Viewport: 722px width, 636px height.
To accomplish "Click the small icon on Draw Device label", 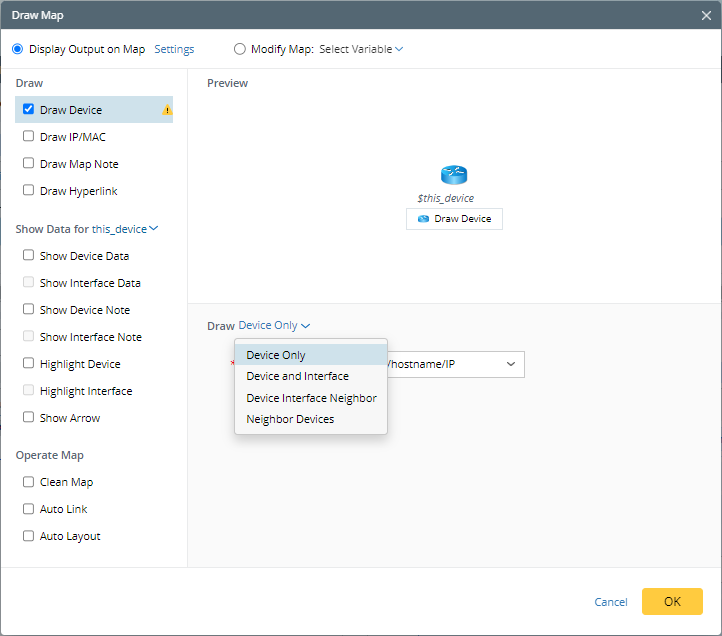I will [423, 219].
